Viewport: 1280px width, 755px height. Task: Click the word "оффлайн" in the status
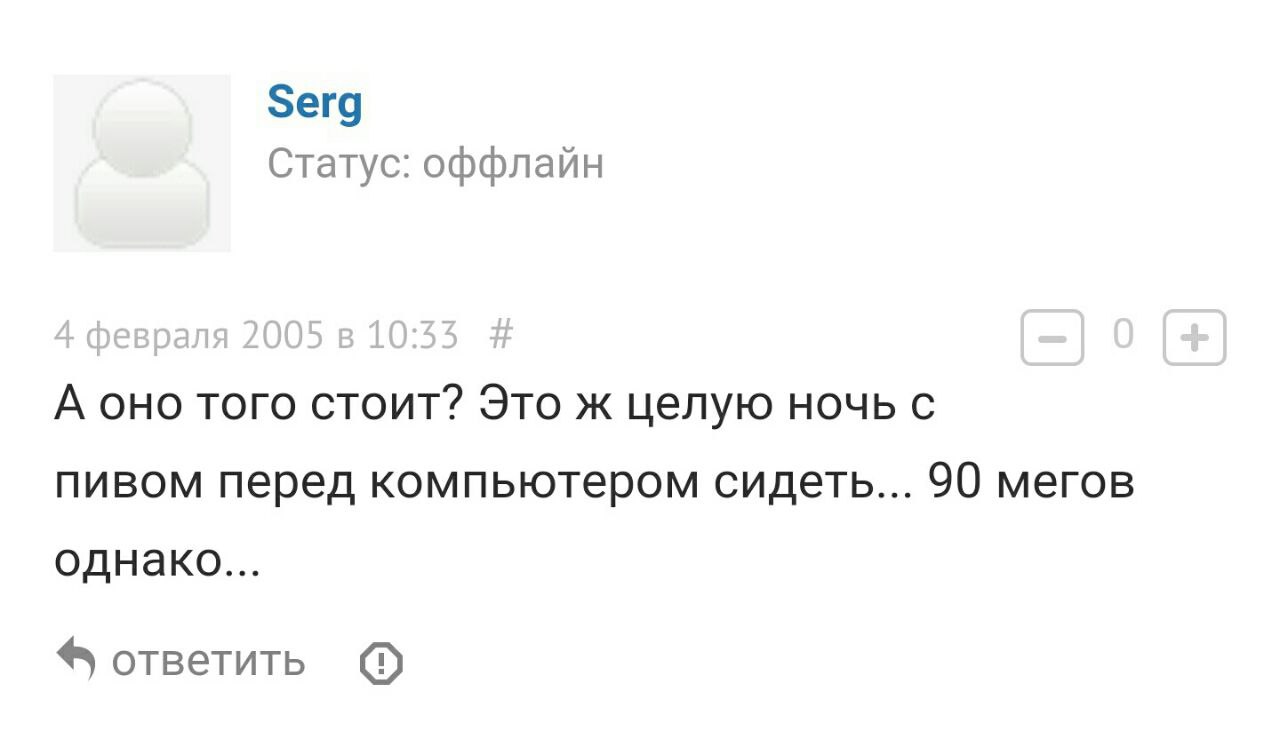click(513, 162)
